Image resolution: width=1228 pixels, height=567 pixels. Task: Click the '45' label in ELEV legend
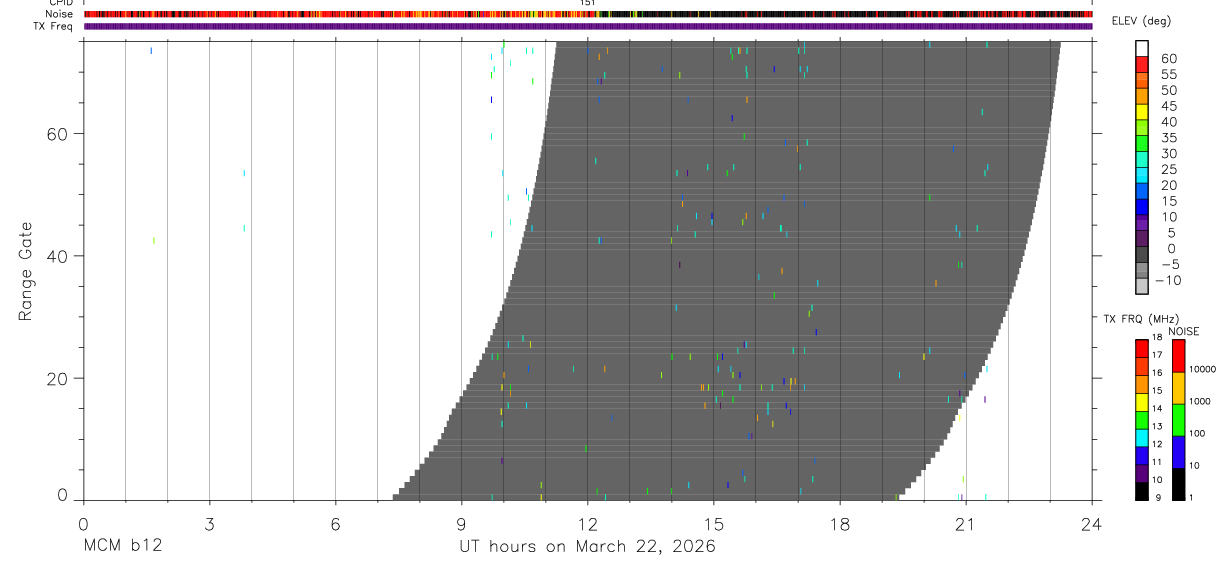[x=1169, y=106]
